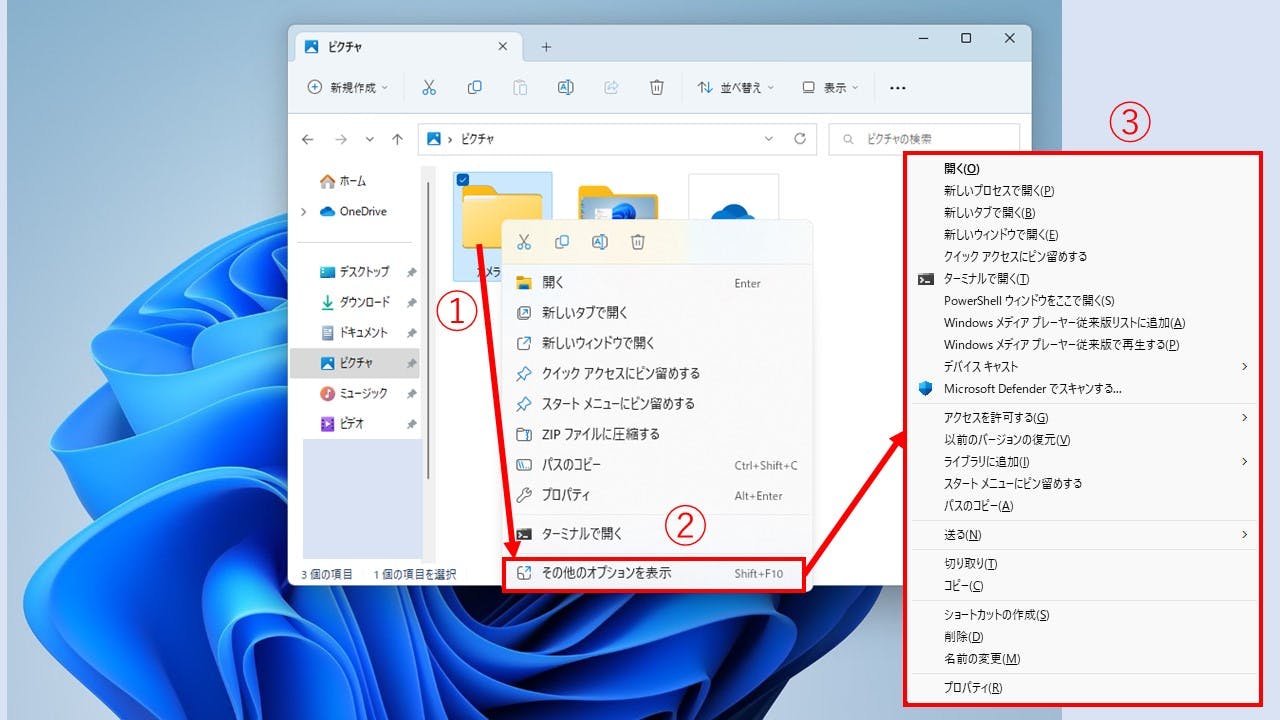Click the Copy icon in context menu
Image resolution: width=1280 pixels, height=720 pixels.
pyautogui.click(x=561, y=242)
